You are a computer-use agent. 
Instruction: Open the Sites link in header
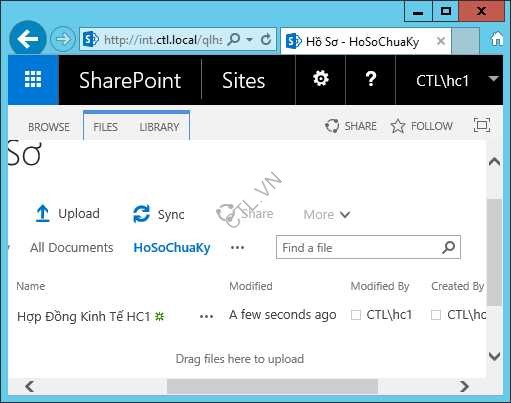click(x=244, y=80)
